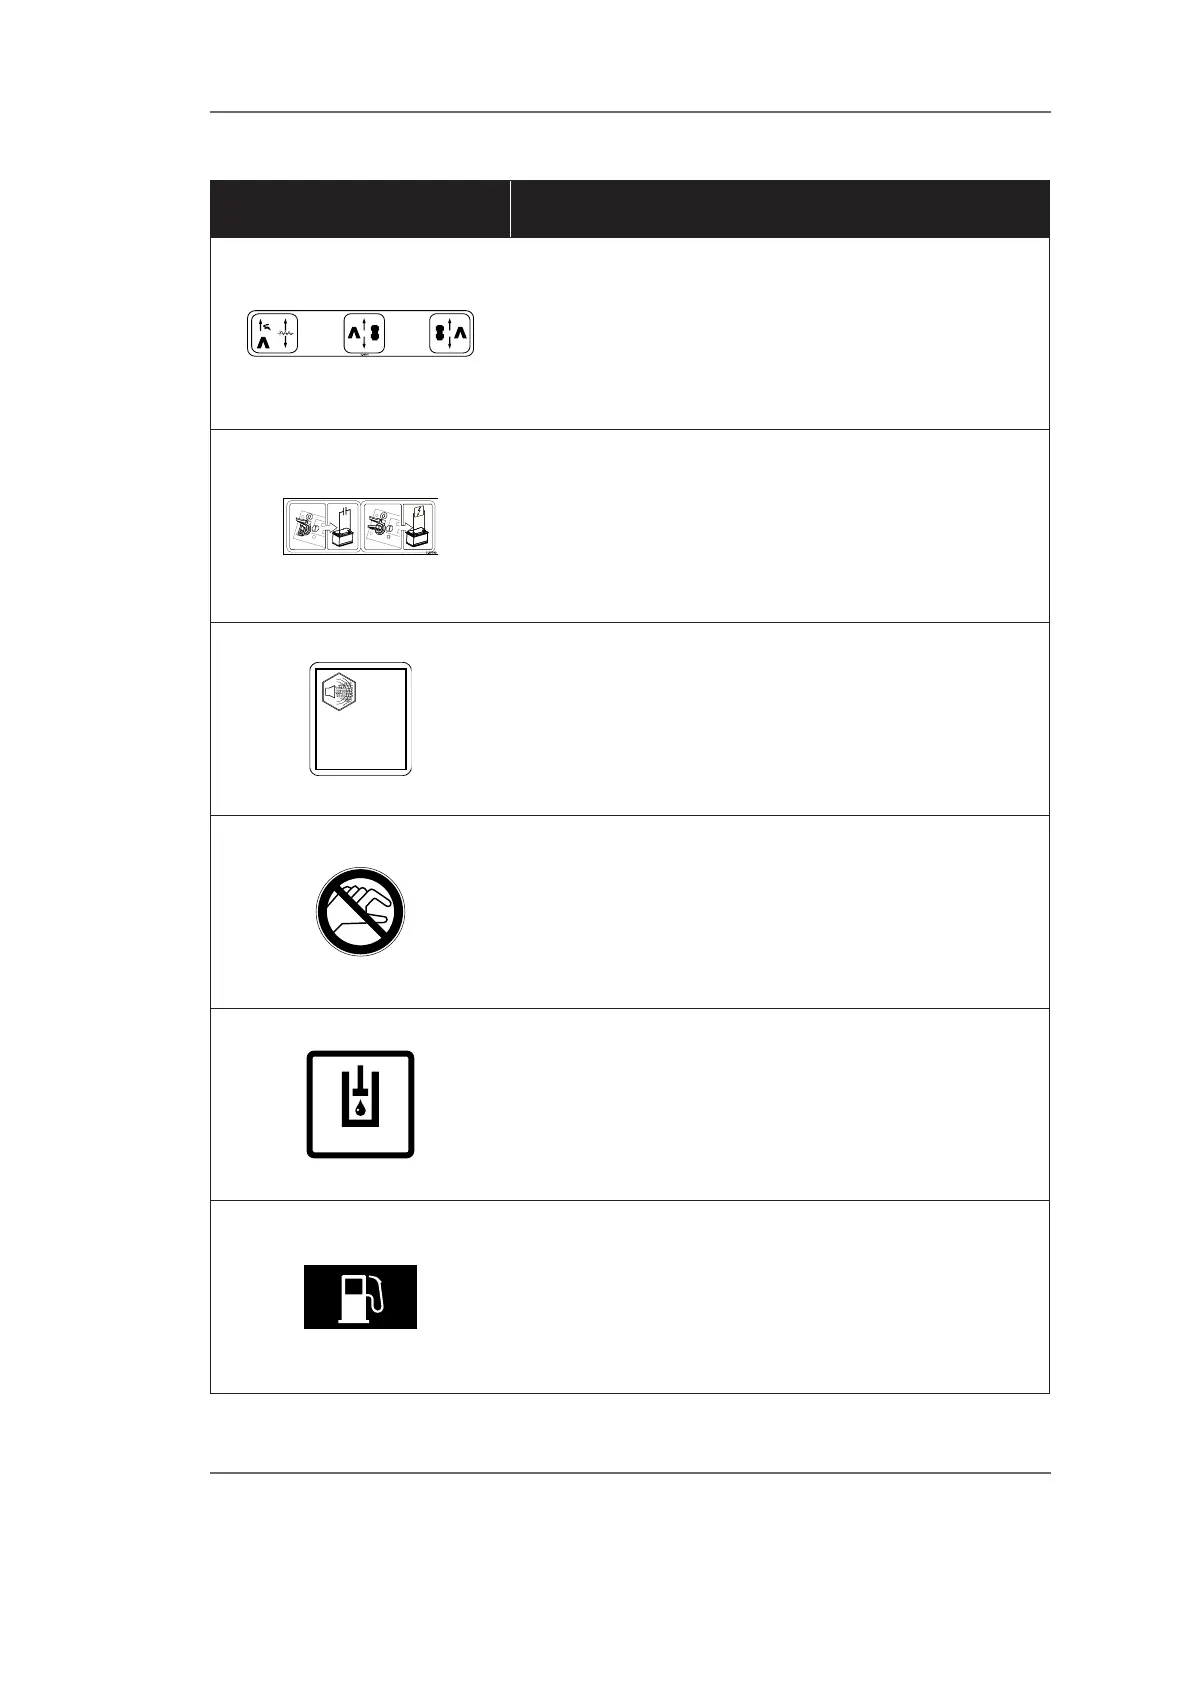
Task: Click the empty description cell beside the no-hand sign
Action: click(780, 911)
